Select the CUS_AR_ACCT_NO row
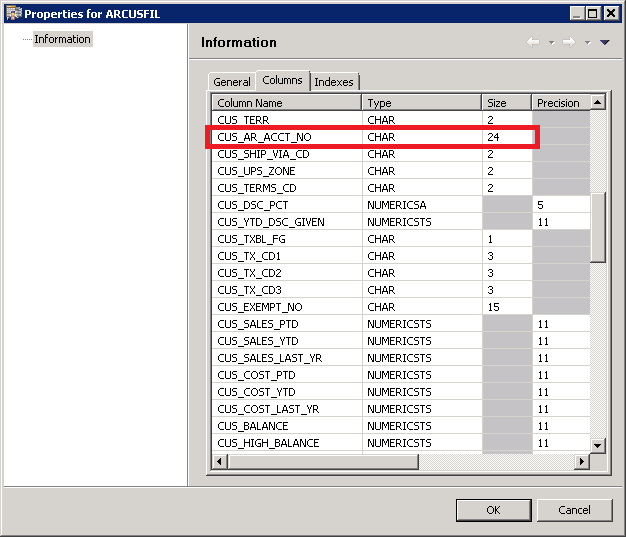 pyautogui.click(x=401, y=137)
